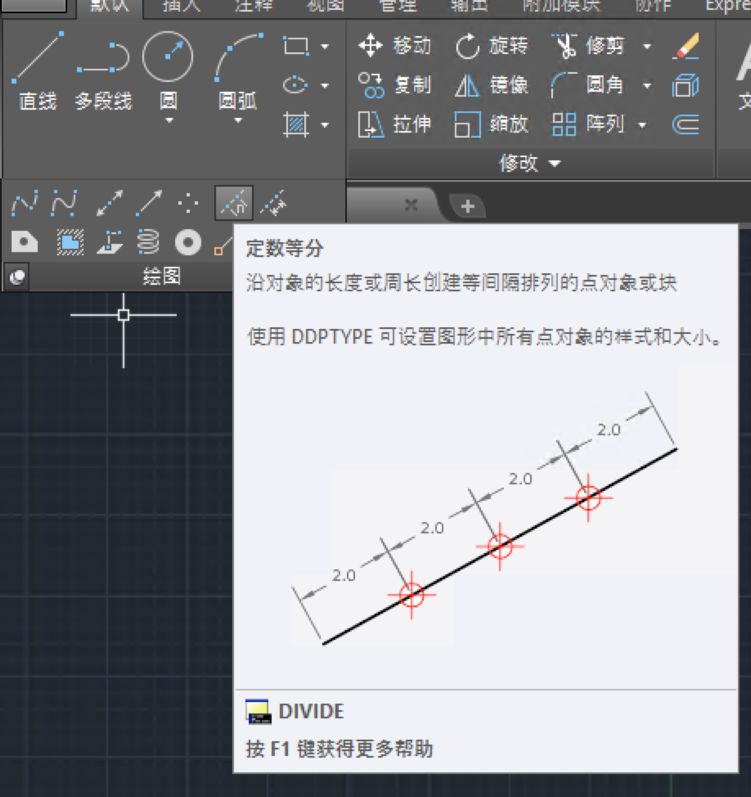Open the dropdown arrow next to 阵列

(642, 125)
